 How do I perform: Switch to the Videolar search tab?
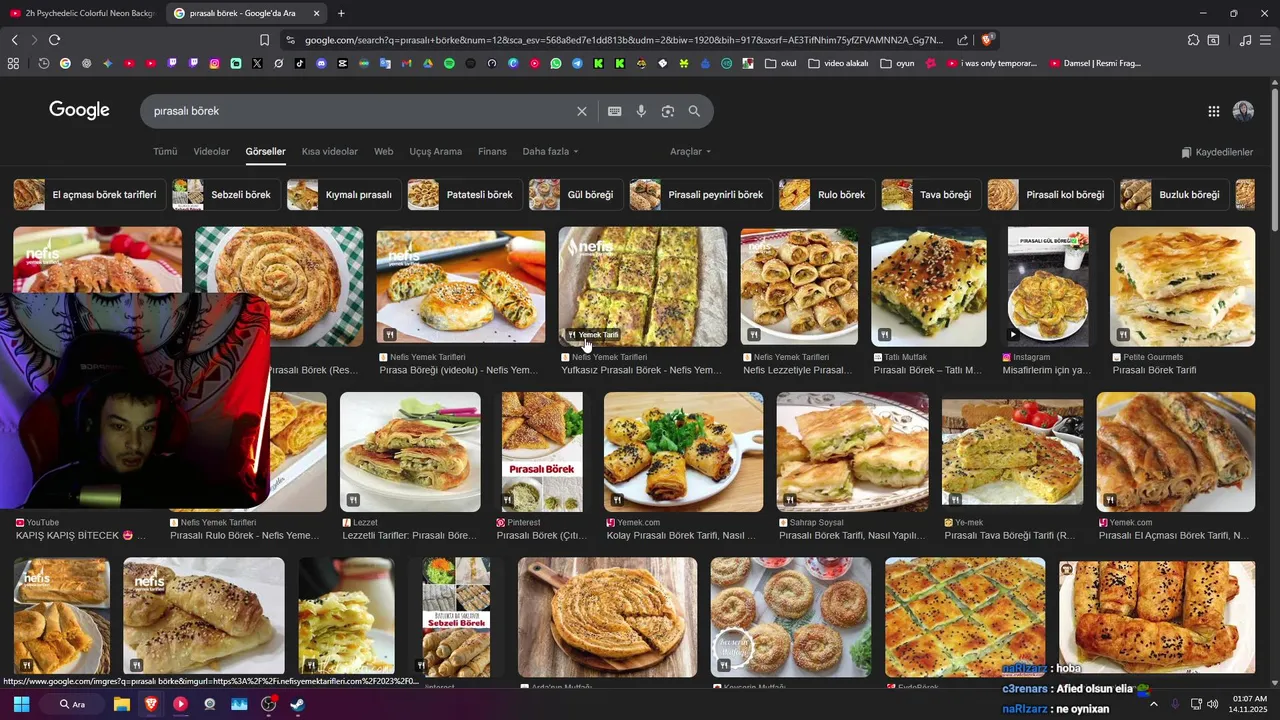coord(211,152)
